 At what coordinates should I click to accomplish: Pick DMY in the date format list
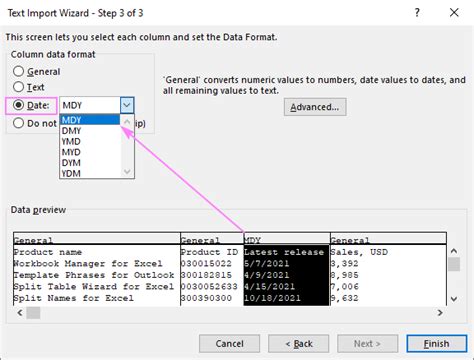click(90, 131)
